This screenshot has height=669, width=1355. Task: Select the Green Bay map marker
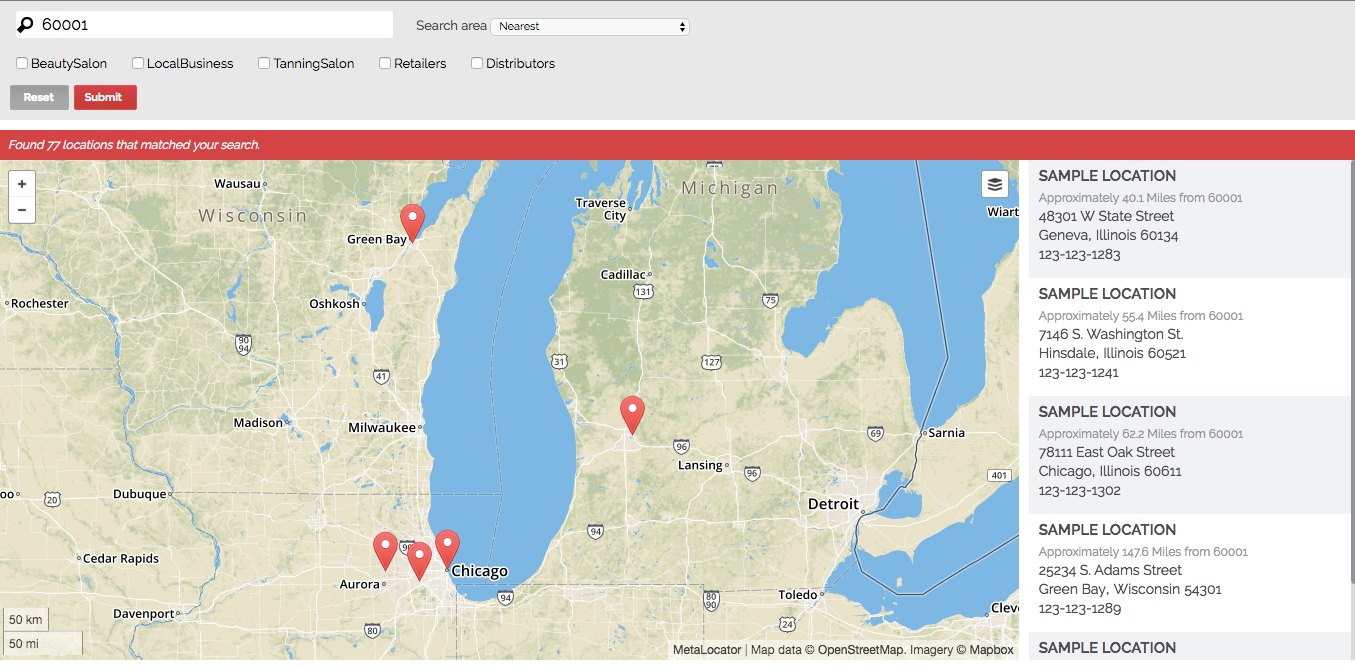412,222
